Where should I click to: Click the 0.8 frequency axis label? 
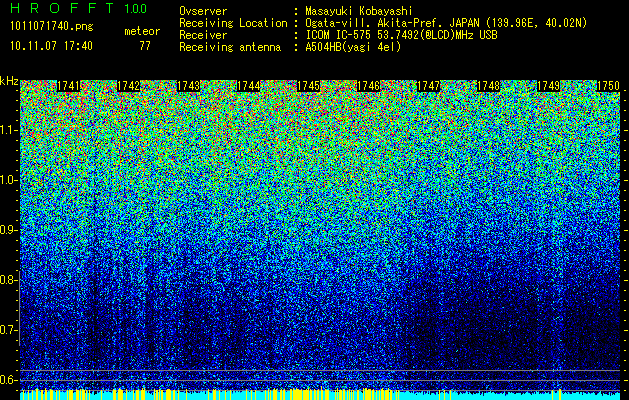point(8,280)
